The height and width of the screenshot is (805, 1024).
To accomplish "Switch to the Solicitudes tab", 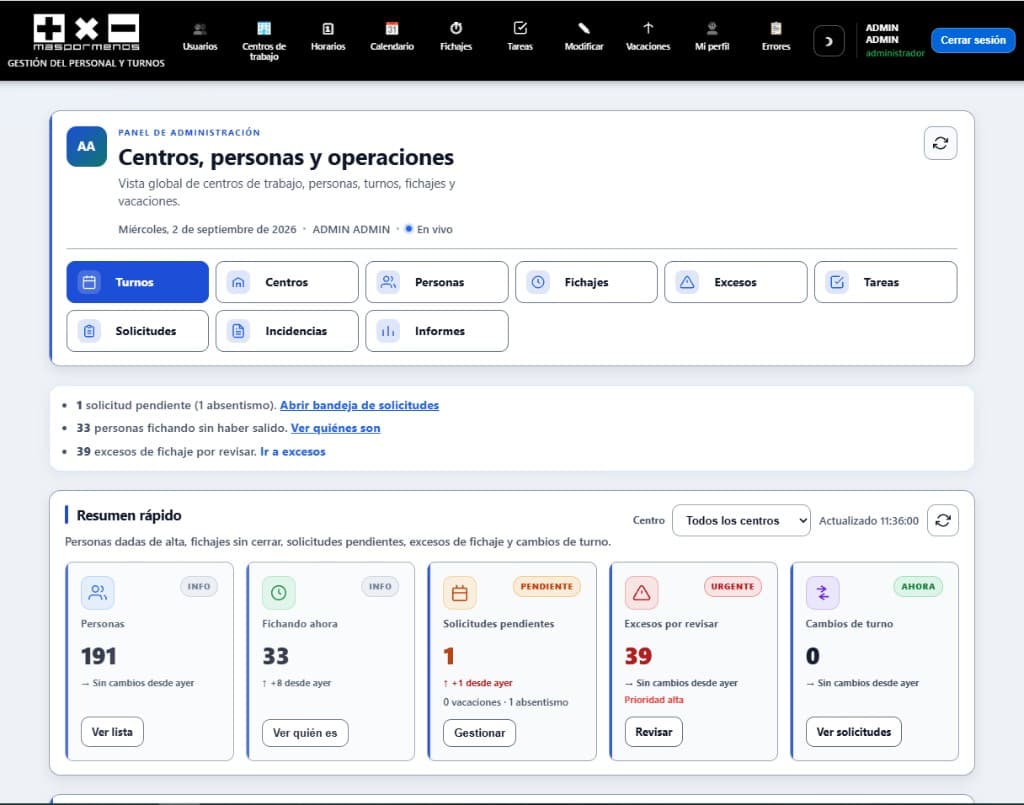I will (x=138, y=331).
